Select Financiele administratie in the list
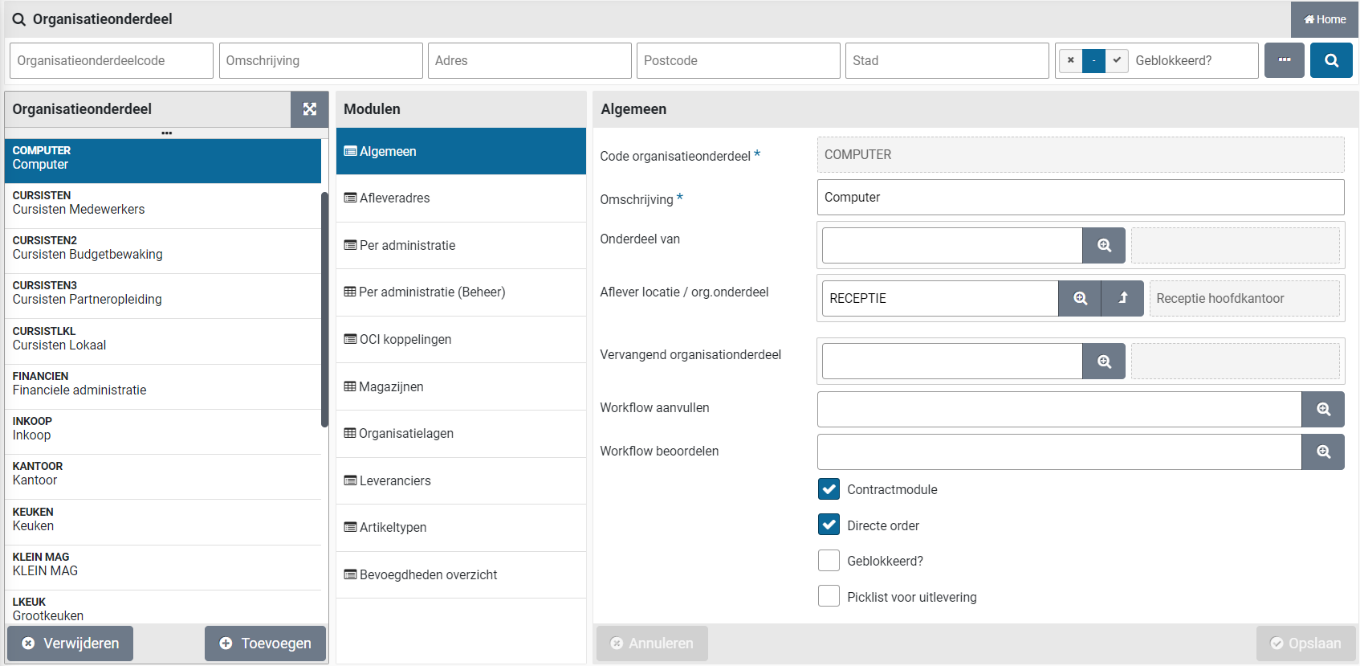 [162, 384]
